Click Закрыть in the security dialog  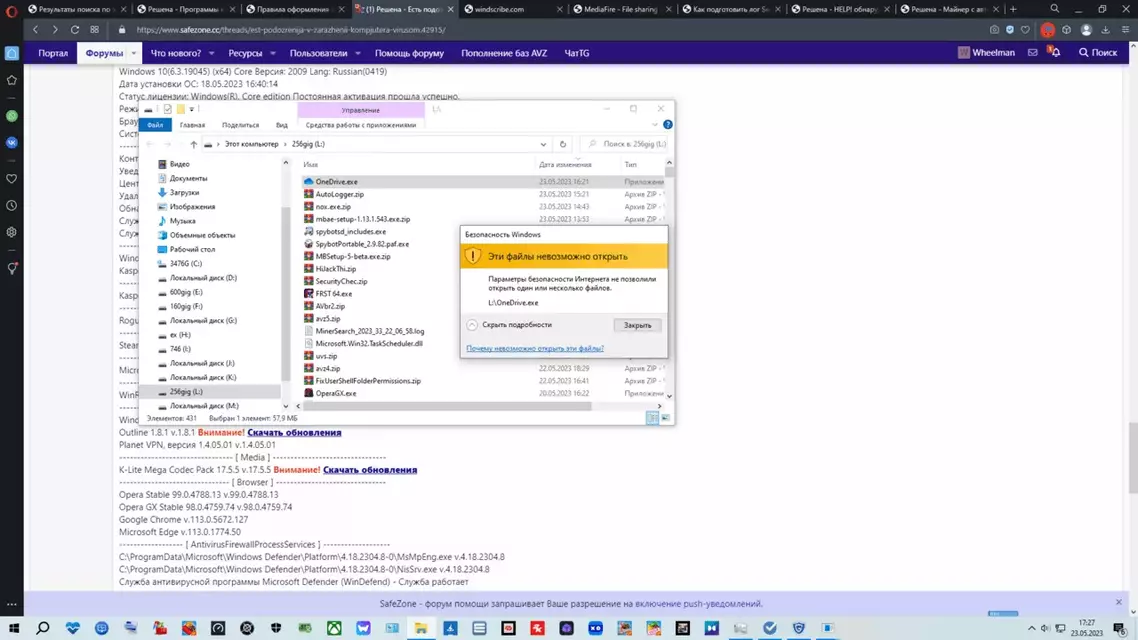click(637, 325)
